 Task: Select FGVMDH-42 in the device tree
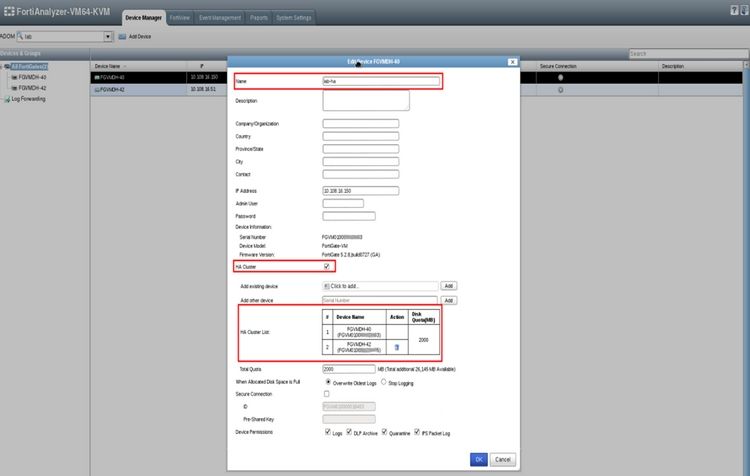point(32,88)
